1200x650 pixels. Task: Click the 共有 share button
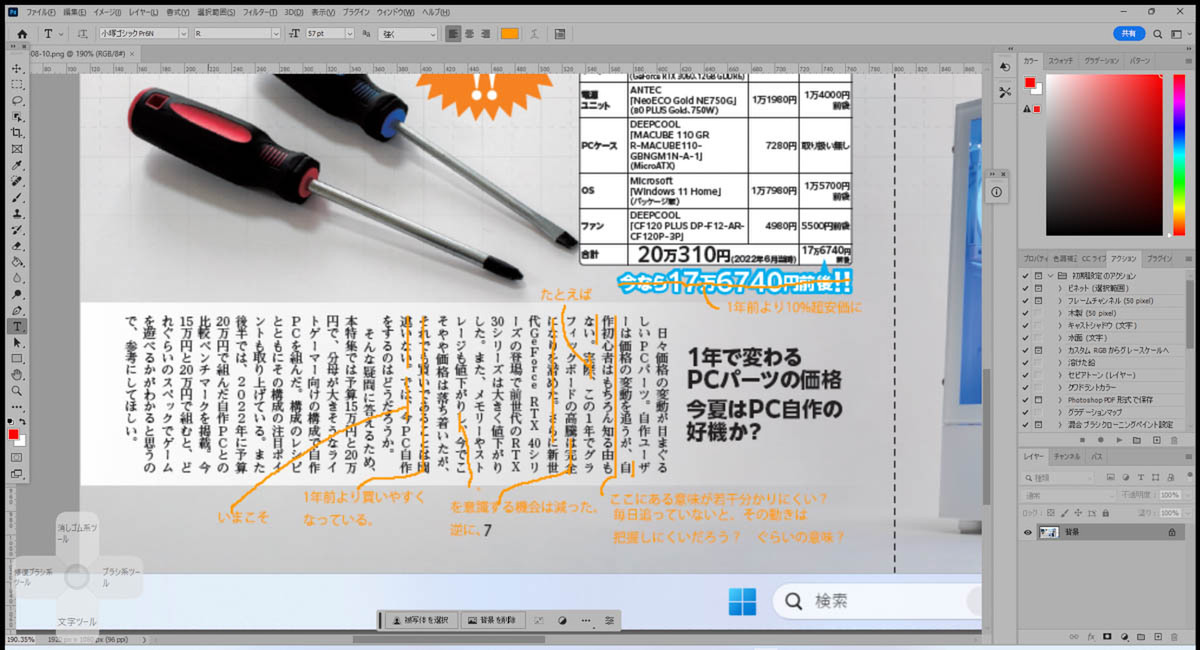[1129, 33]
